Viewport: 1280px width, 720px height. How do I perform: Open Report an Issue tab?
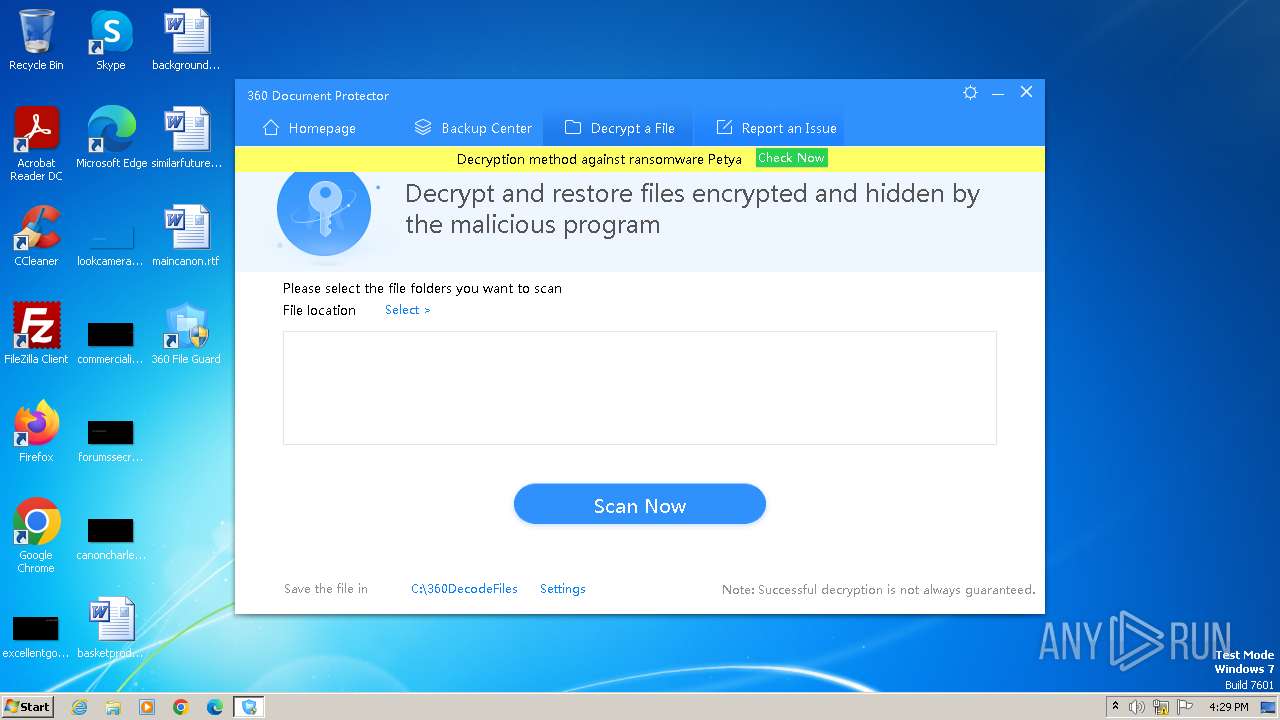coord(776,128)
